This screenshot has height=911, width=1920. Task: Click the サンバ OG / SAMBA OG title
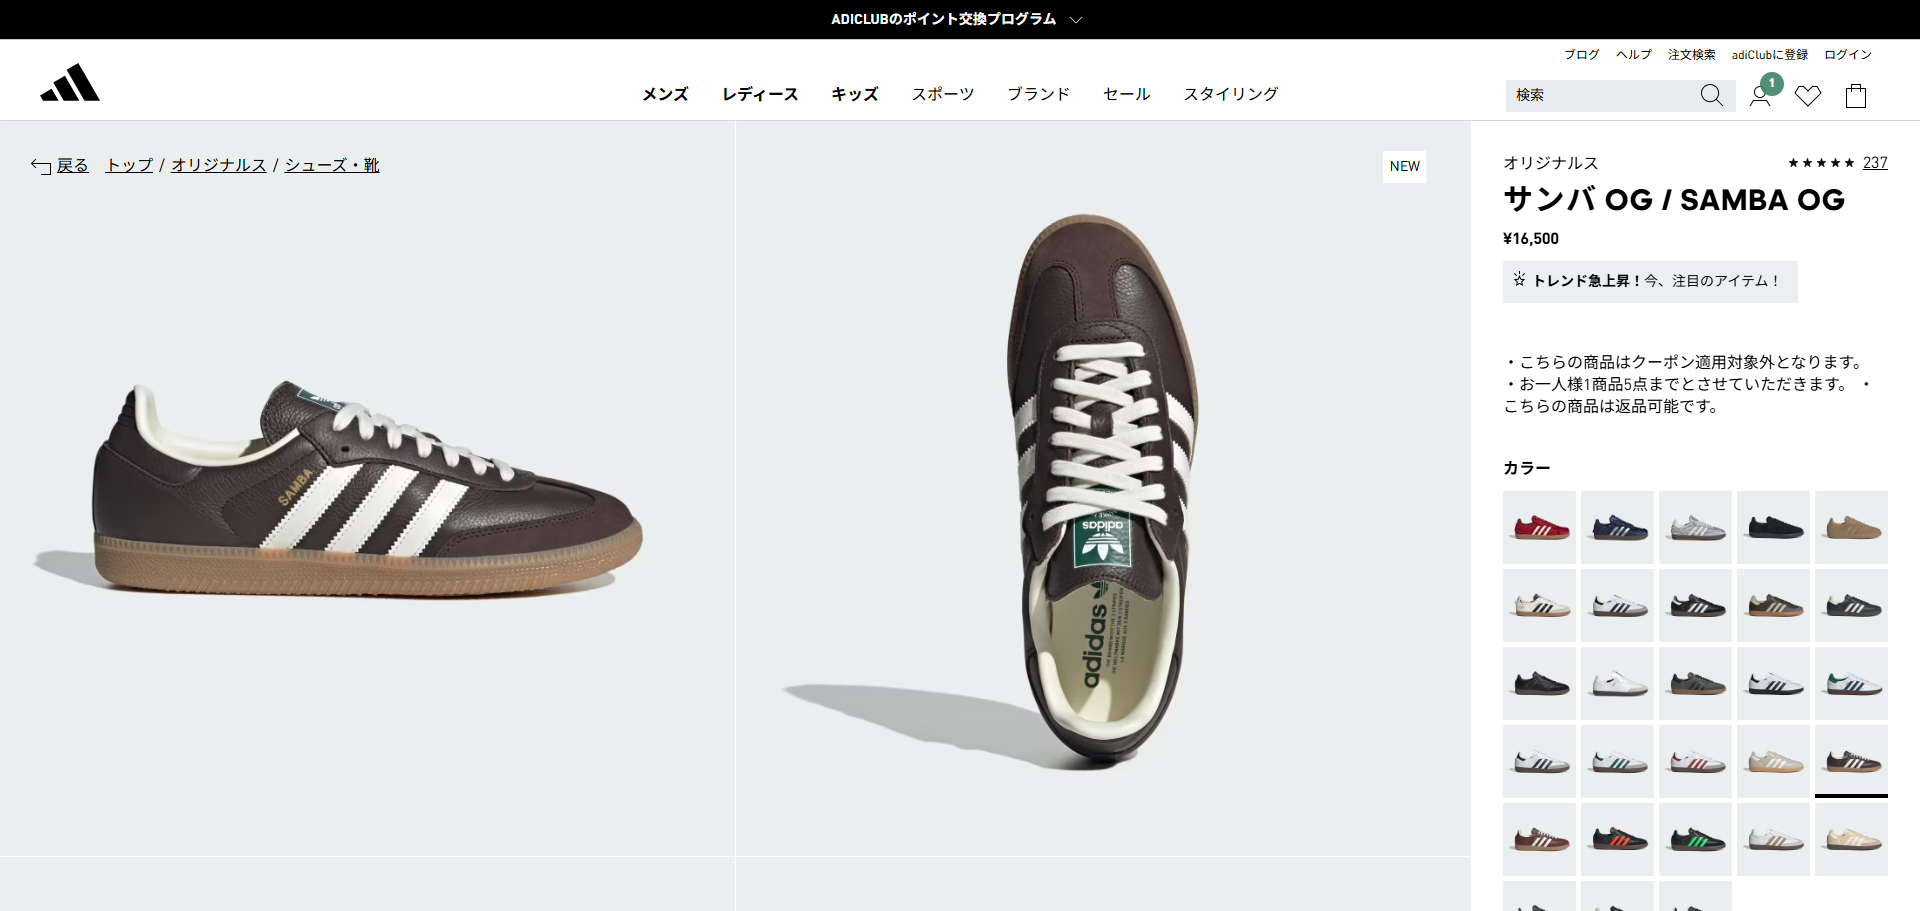click(1674, 200)
